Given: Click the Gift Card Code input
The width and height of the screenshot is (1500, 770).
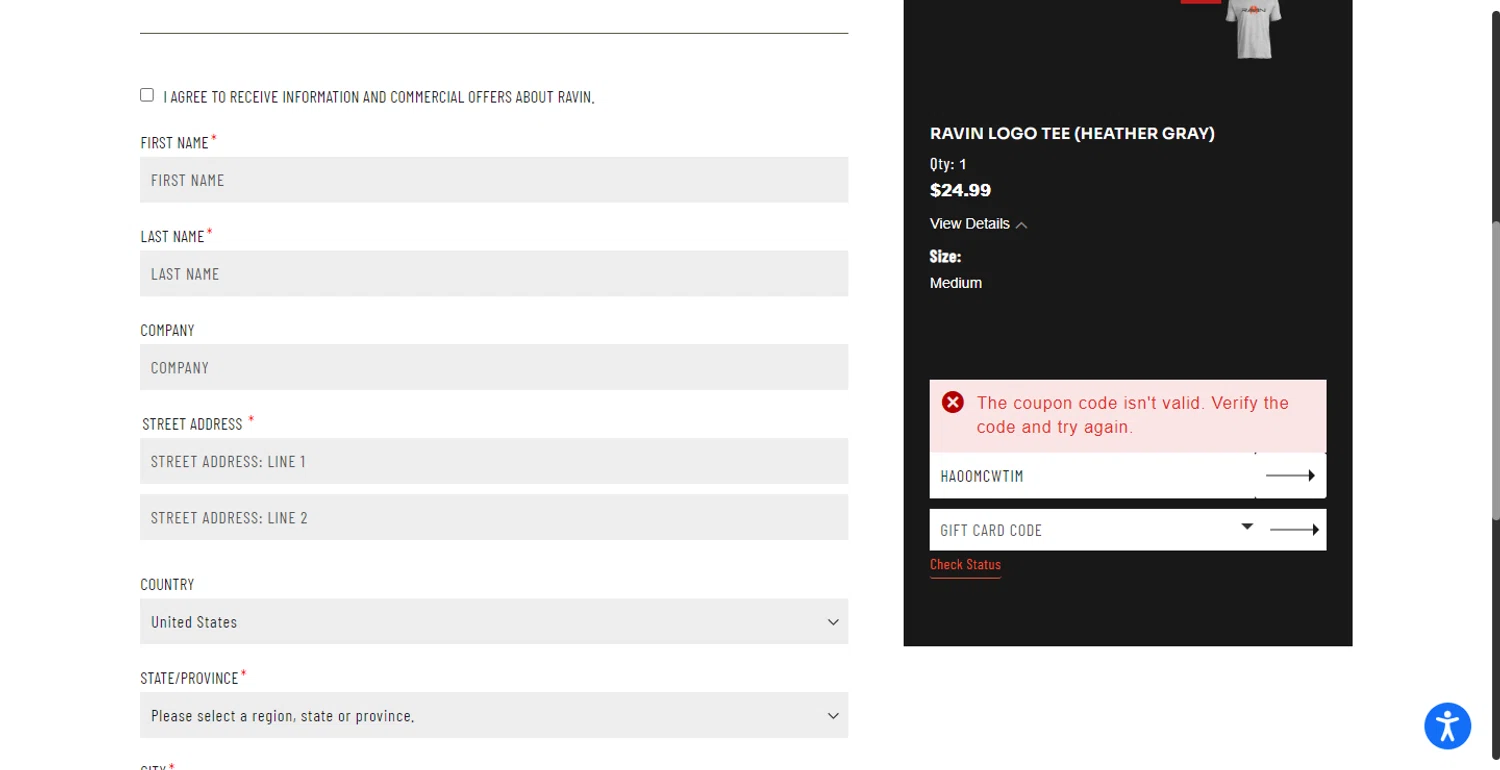Looking at the screenshot, I should [x=1080, y=530].
